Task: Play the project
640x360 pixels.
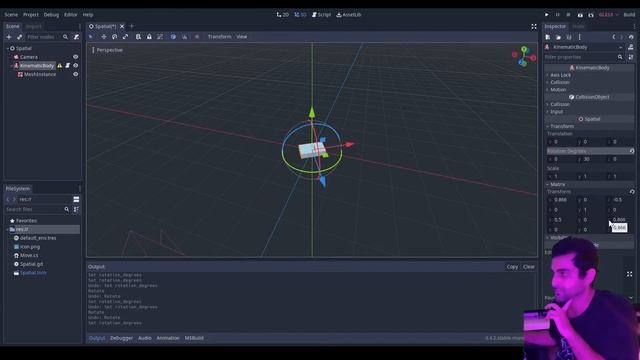Action: [x=547, y=15]
